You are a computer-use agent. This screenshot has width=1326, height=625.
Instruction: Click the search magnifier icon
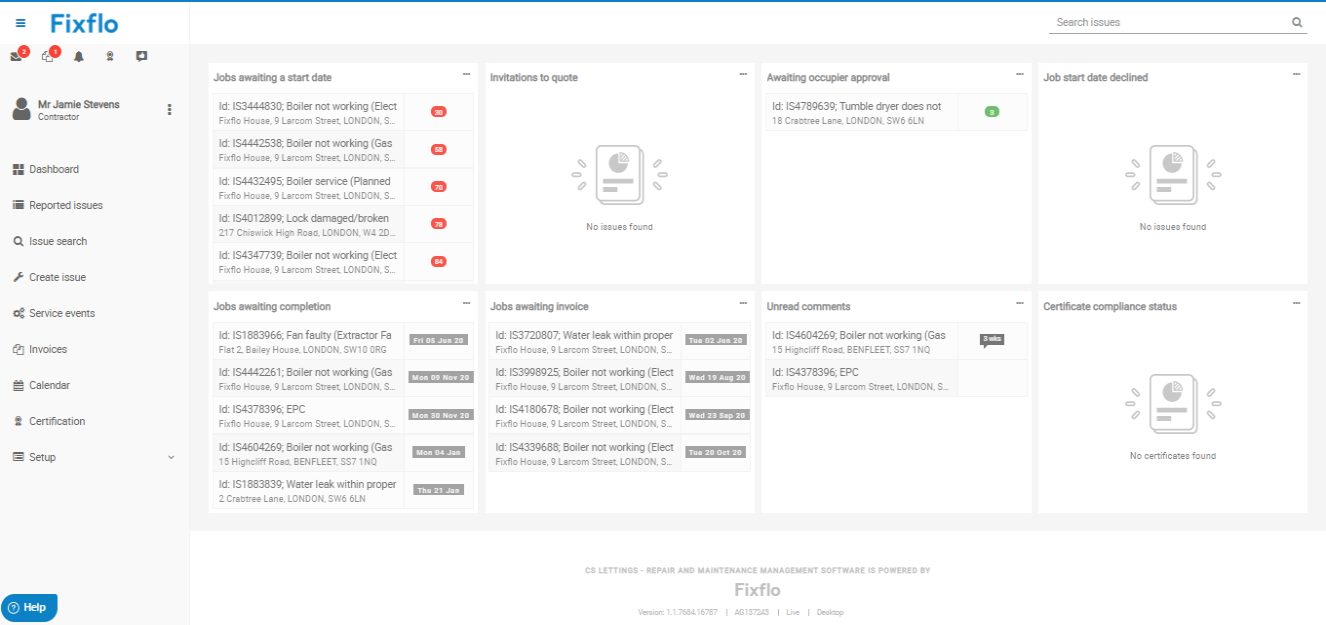1297,21
